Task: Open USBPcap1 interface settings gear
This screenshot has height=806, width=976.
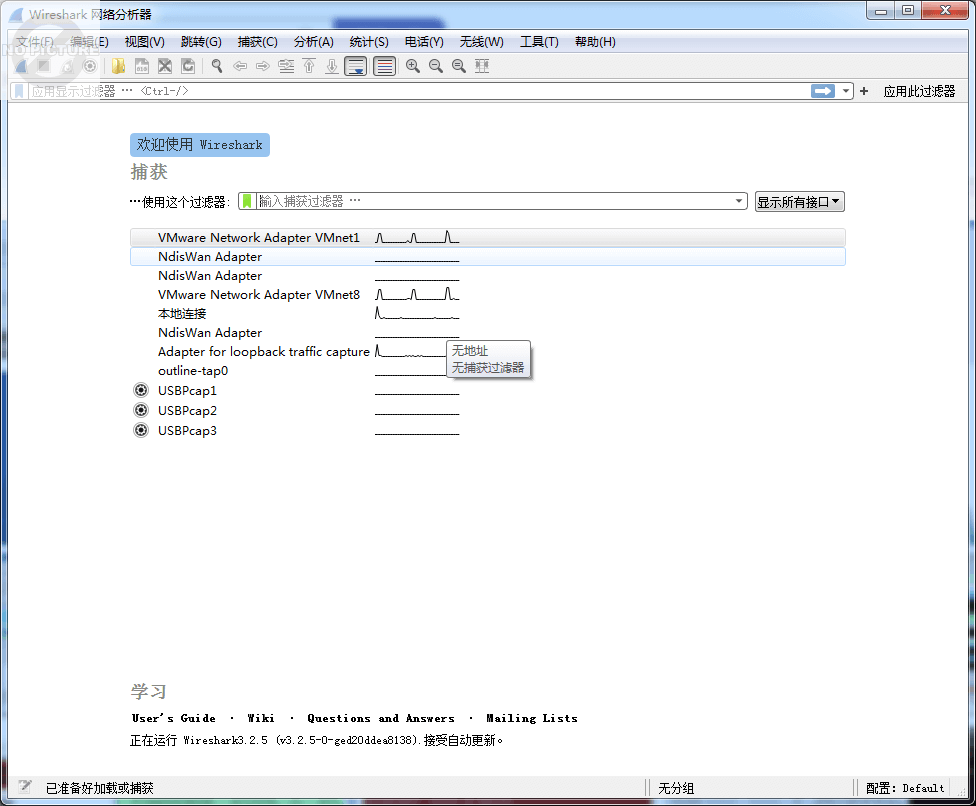Action: (x=141, y=390)
